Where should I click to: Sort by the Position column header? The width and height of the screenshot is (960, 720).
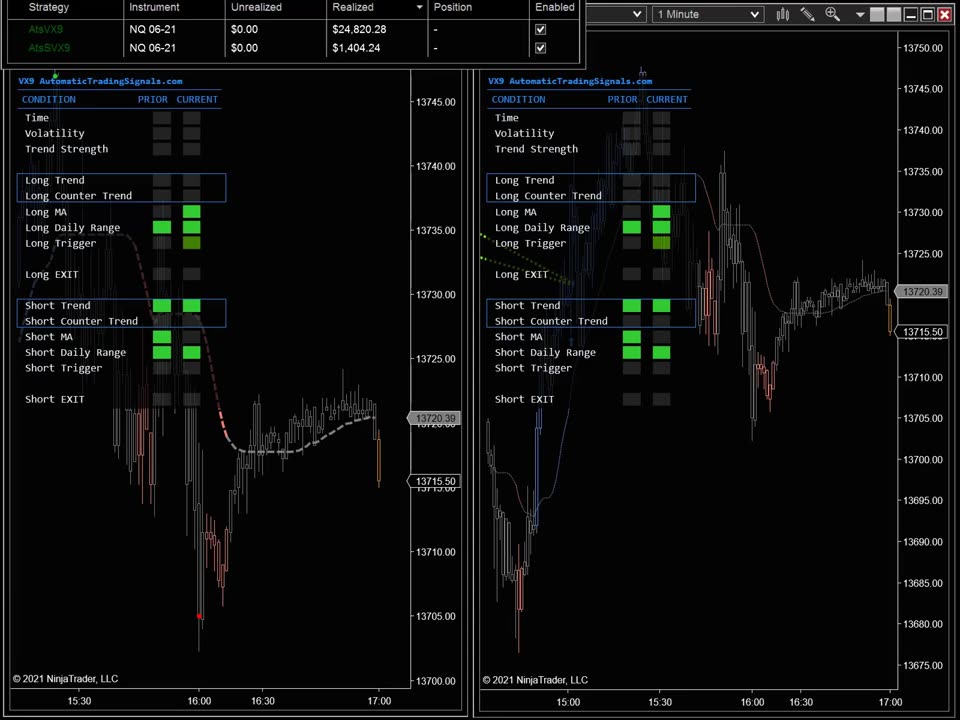click(x=453, y=7)
